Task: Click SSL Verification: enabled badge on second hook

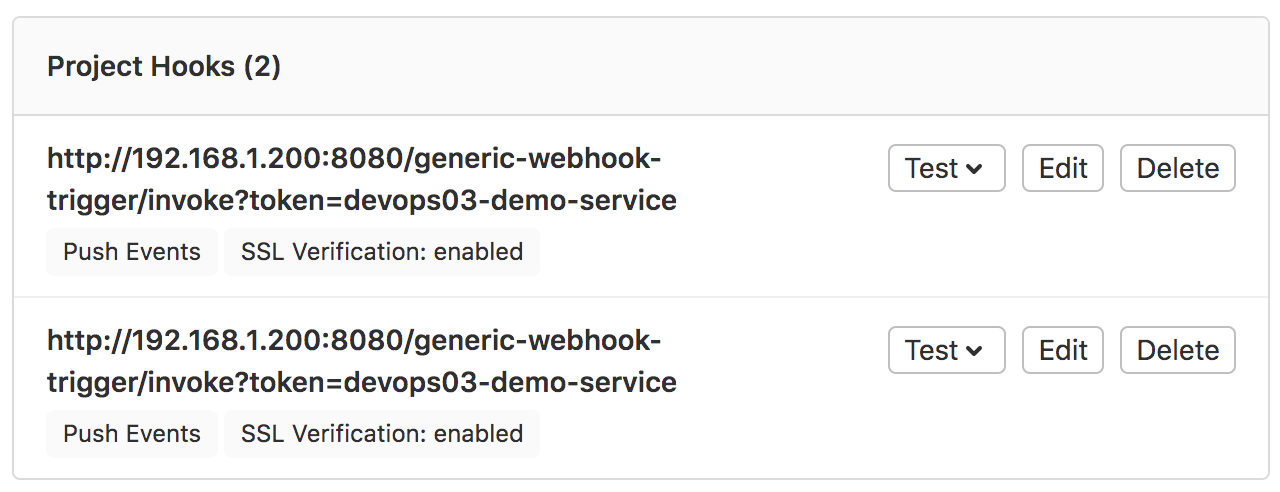Action: (x=382, y=434)
